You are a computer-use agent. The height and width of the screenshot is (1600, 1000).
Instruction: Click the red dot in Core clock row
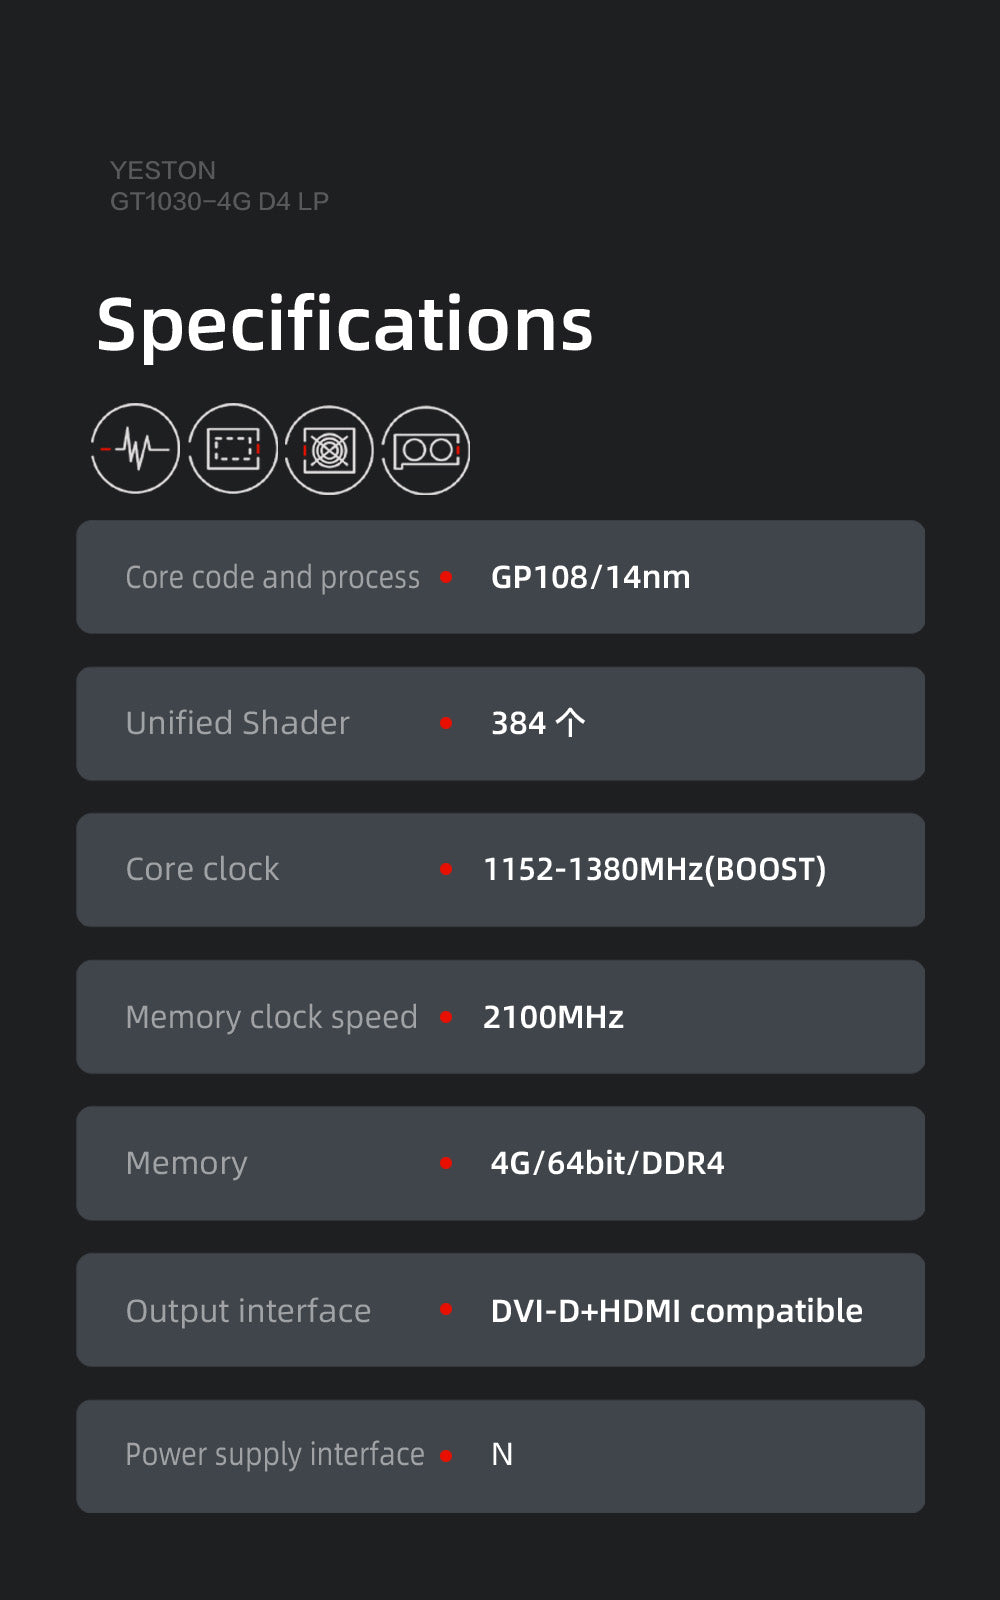446,869
